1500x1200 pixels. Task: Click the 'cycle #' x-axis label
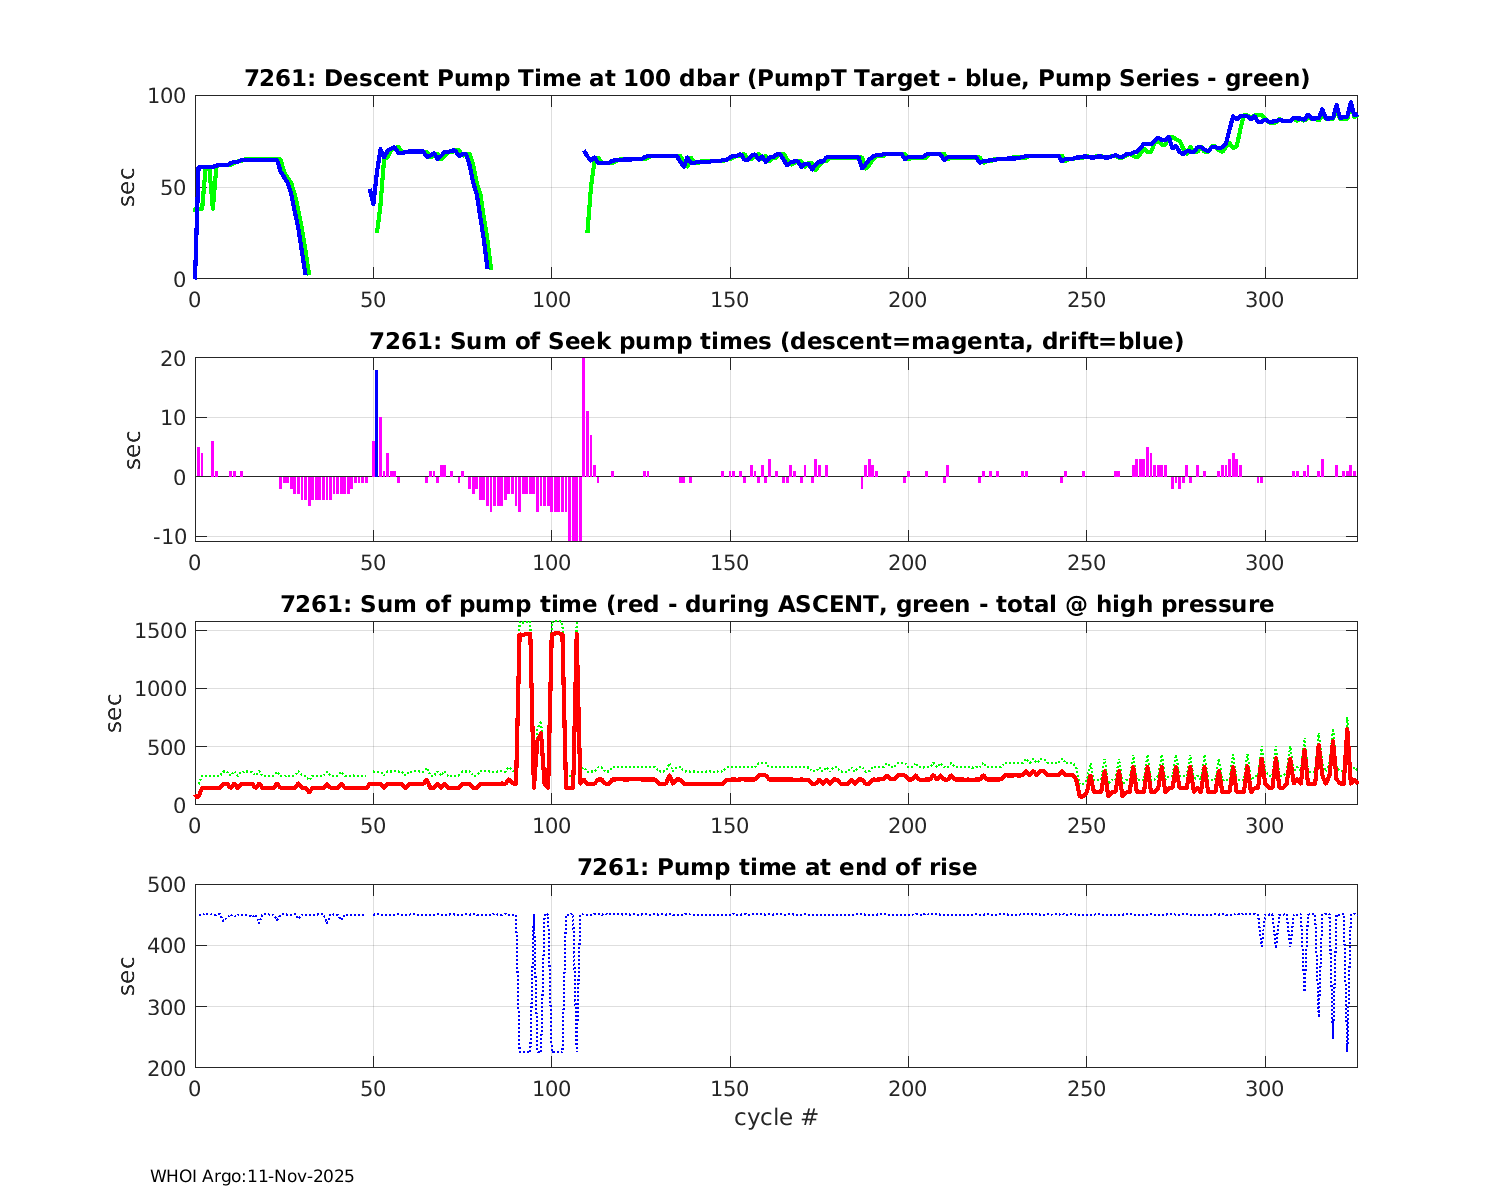tap(776, 1117)
